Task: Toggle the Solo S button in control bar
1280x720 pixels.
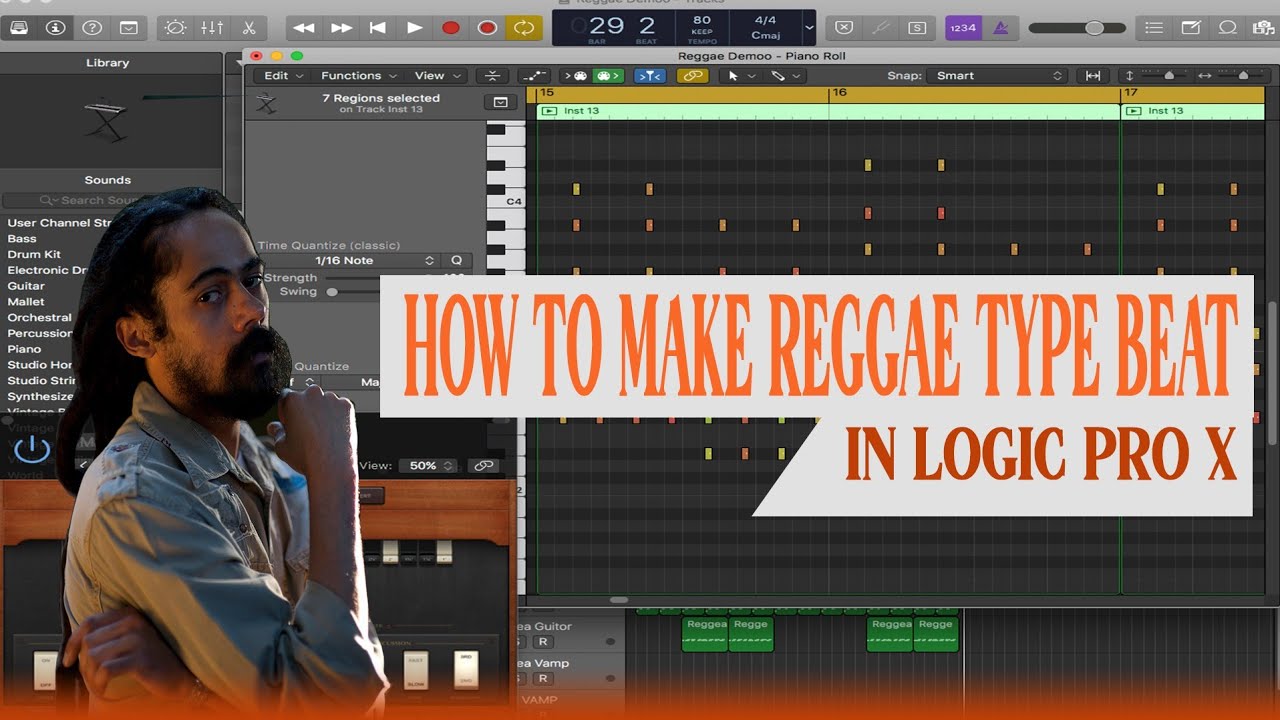Action: [917, 28]
